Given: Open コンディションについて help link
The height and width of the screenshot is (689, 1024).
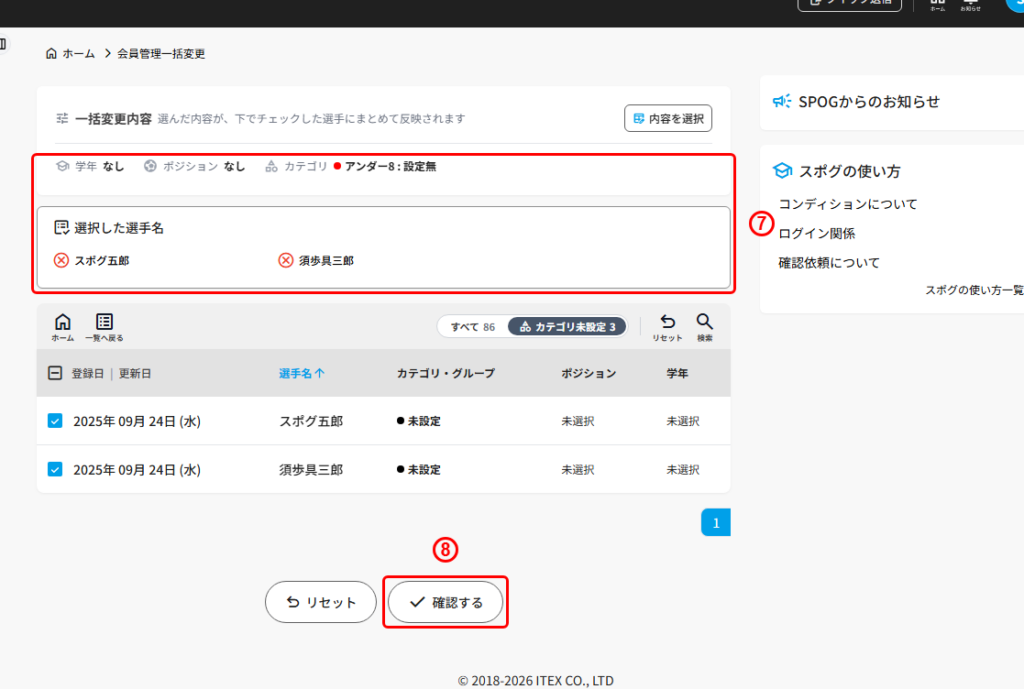Looking at the screenshot, I should 848,204.
